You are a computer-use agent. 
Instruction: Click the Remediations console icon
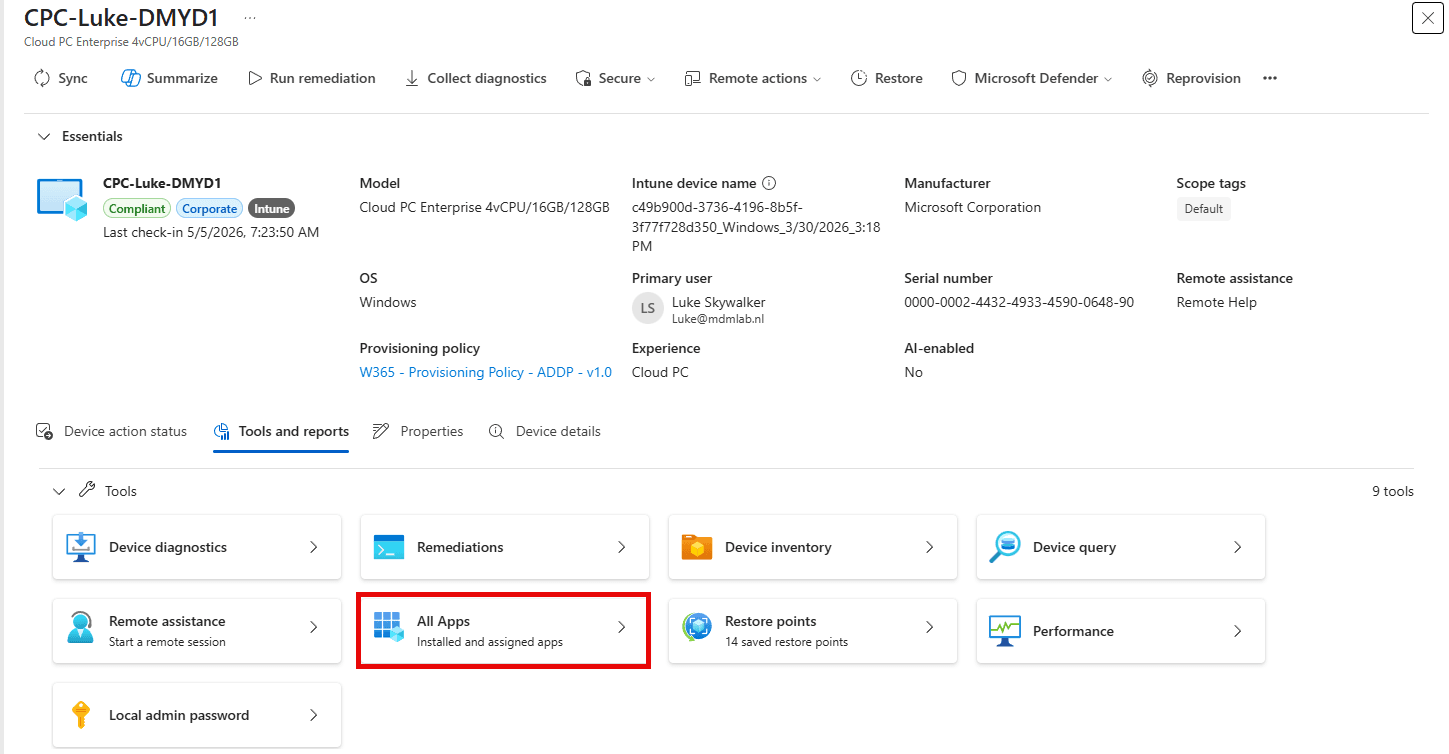point(389,547)
